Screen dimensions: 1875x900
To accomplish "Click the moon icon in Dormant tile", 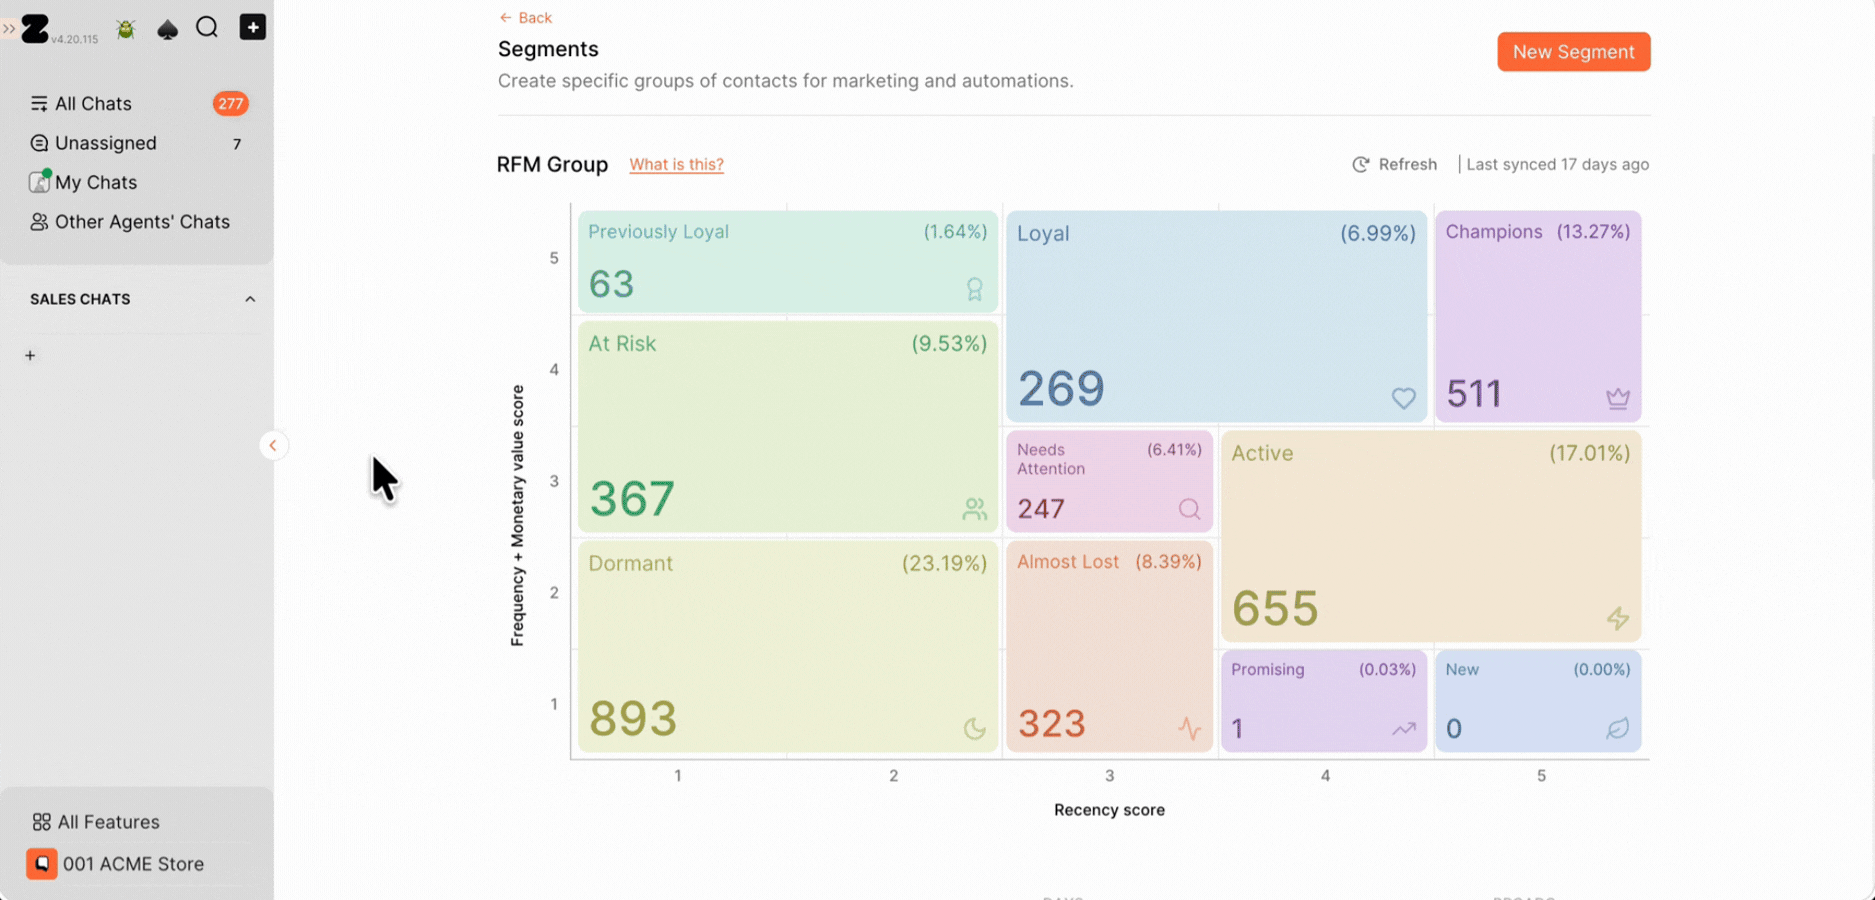I will (974, 728).
